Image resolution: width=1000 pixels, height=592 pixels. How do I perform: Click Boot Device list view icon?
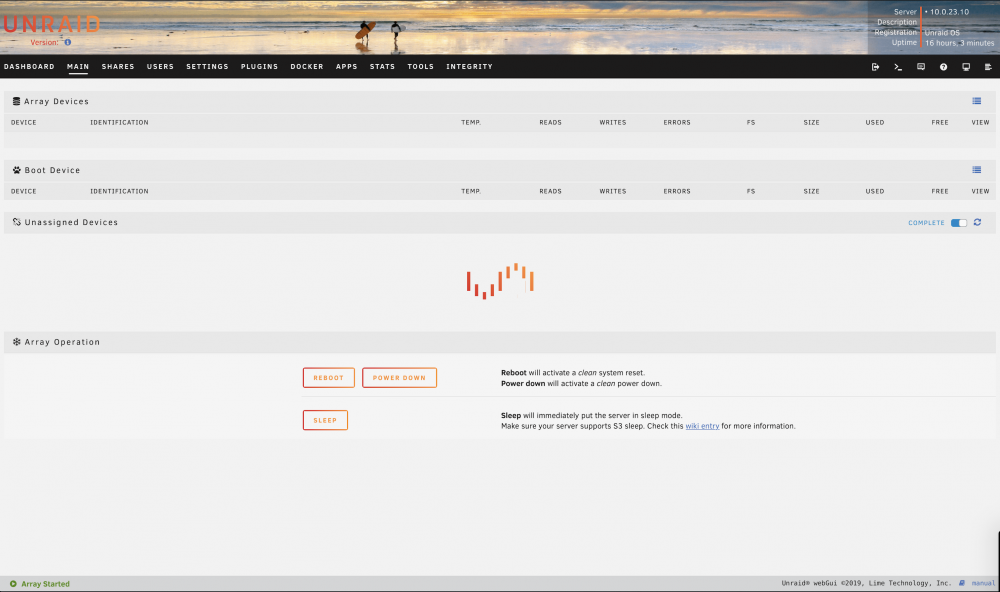point(976,170)
